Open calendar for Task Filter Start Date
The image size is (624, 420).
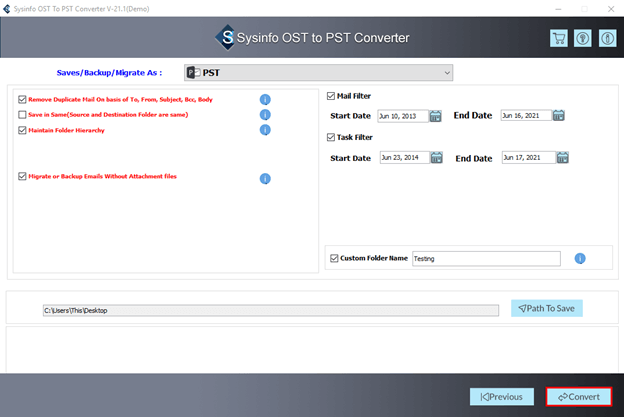437,158
